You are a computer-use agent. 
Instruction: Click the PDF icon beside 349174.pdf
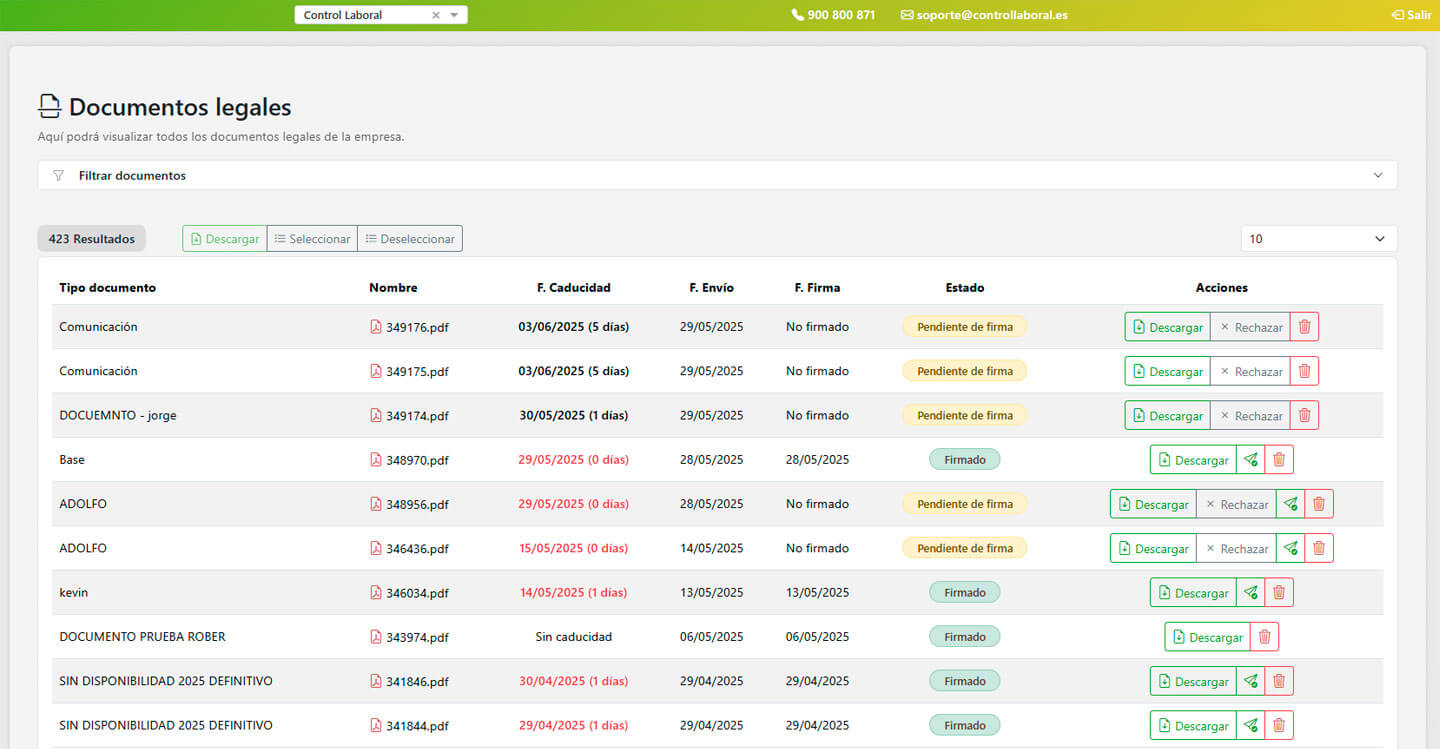[376, 415]
